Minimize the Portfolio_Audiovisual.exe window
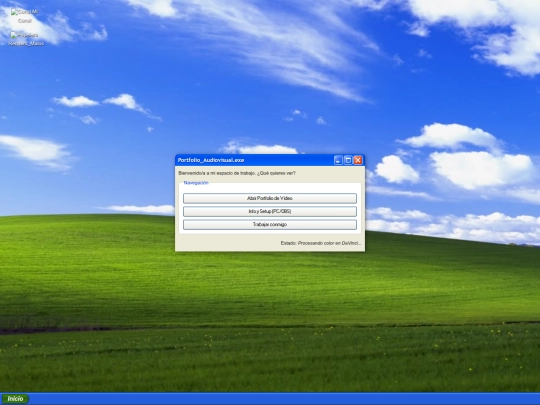Screen dimensions: 540x405 [x=338, y=160]
